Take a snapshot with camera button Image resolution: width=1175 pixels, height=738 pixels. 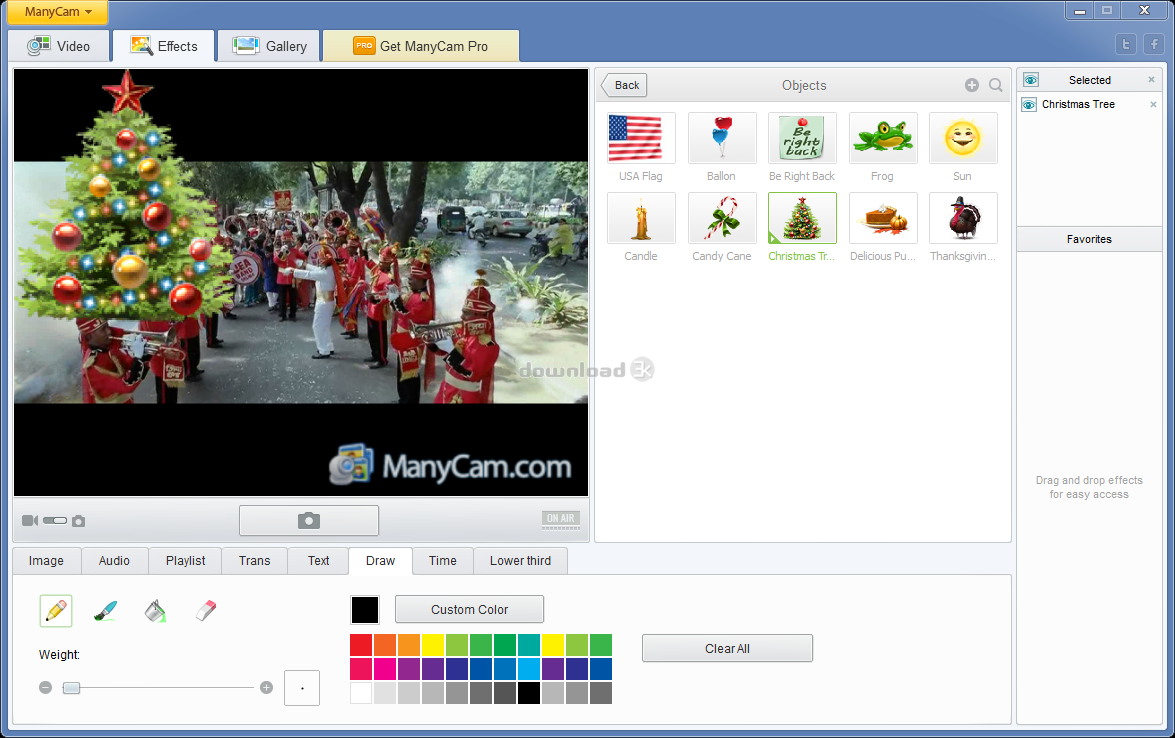coord(309,520)
